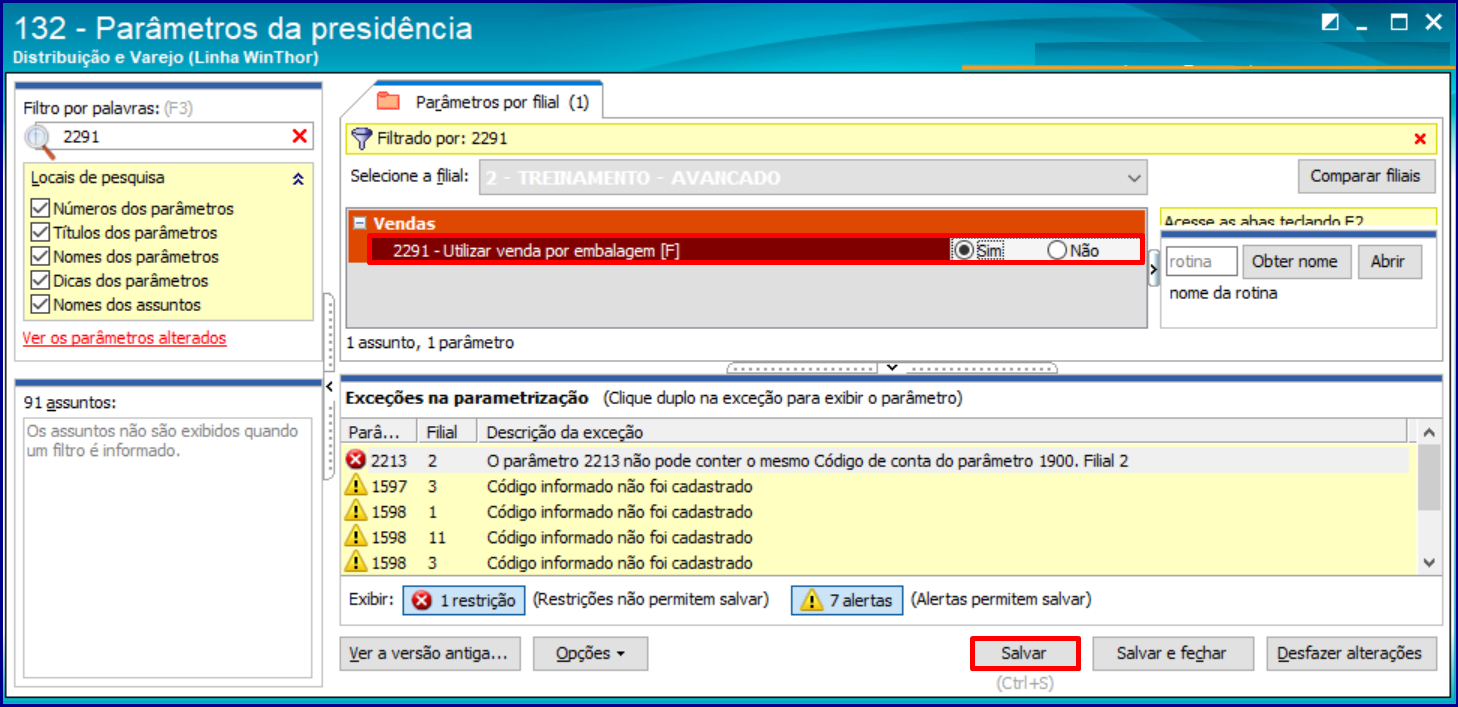
Task: Toggle display of '1 restrição' filter
Action: click(464, 600)
